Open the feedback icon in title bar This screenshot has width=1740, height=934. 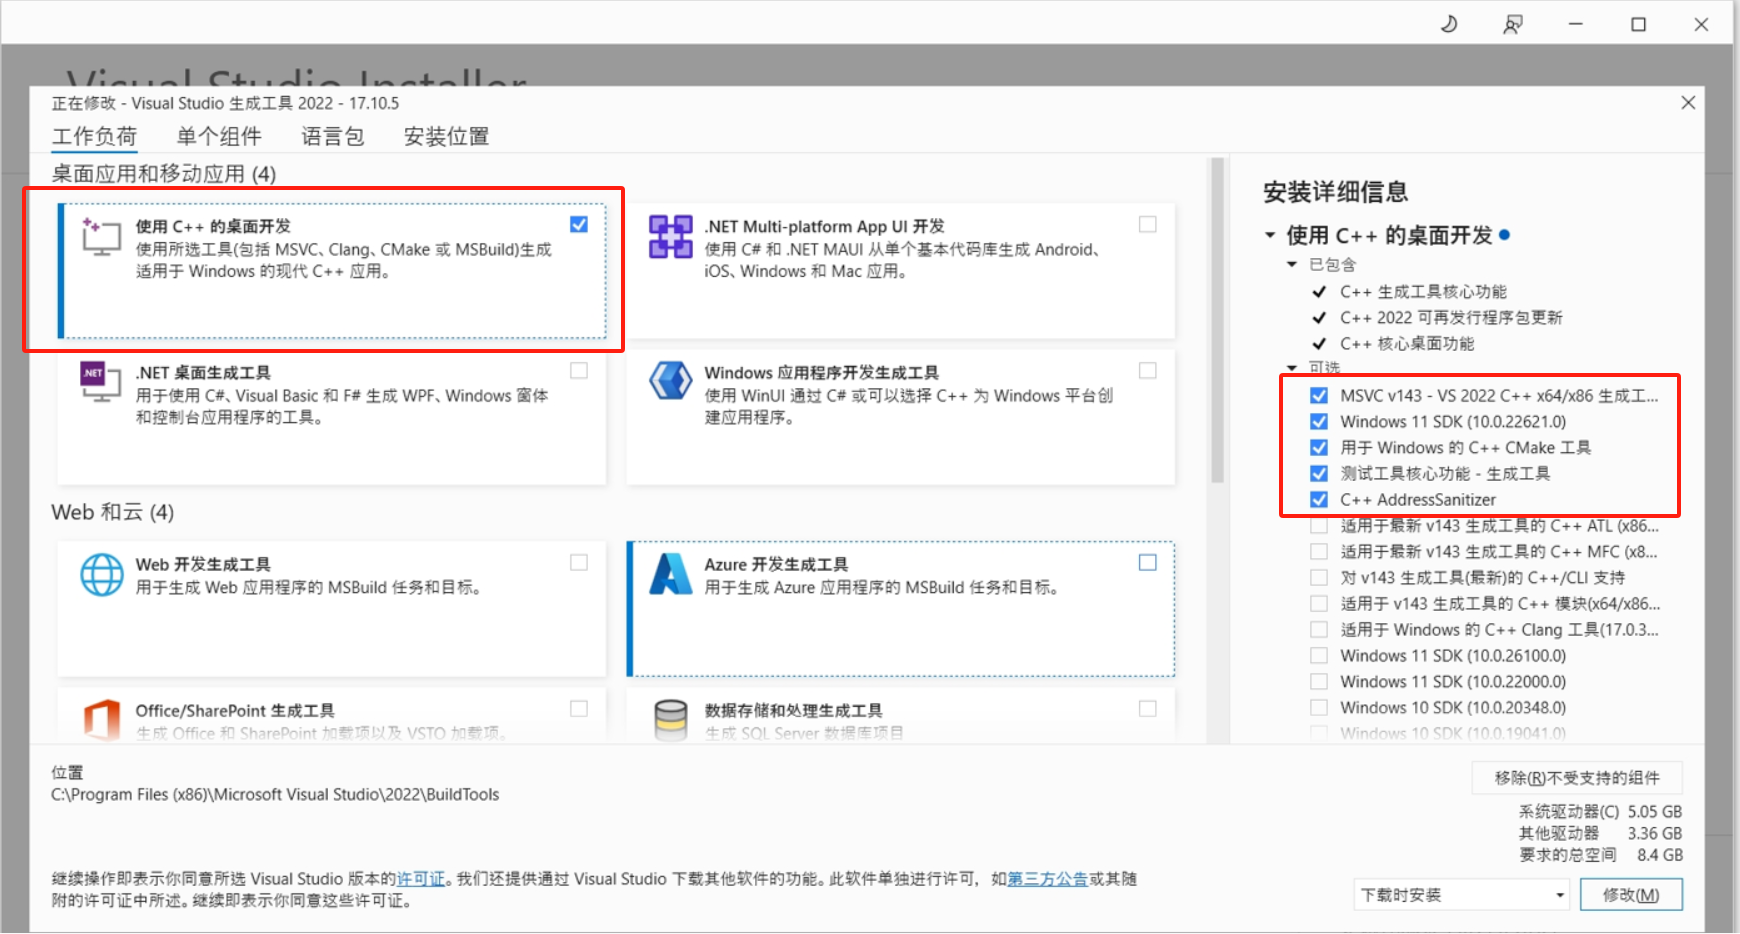point(1513,24)
